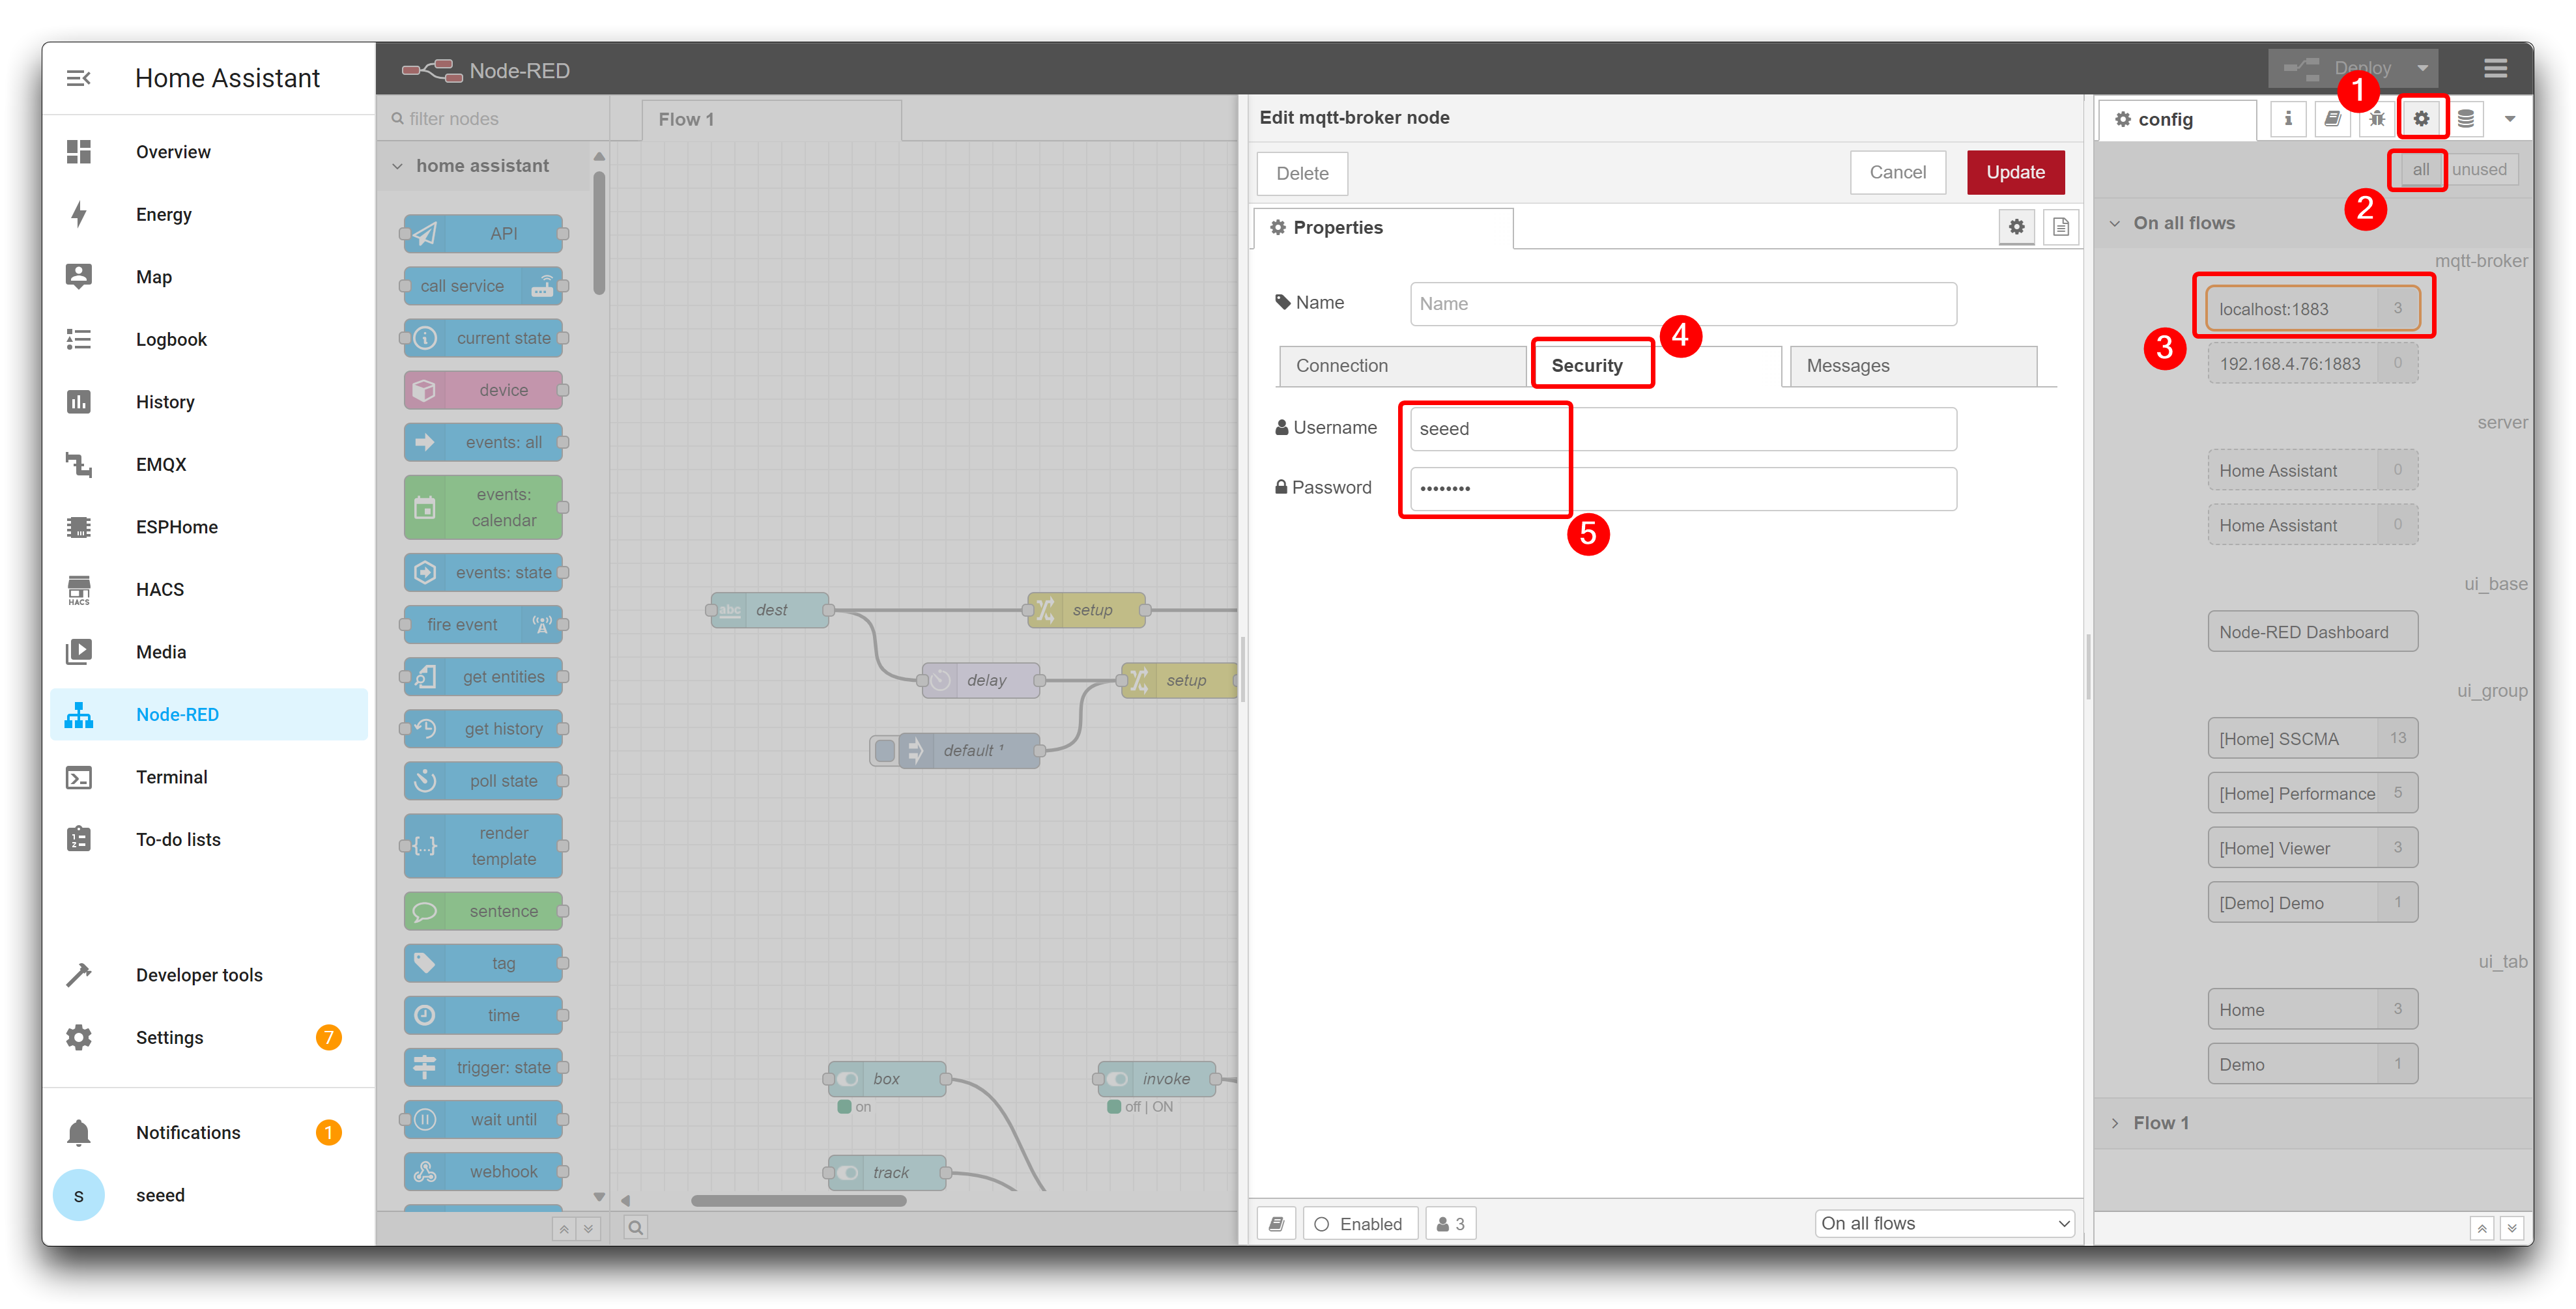Collapse the On all flows section
The image size is (2576, 1309).
pos(2115,223)
